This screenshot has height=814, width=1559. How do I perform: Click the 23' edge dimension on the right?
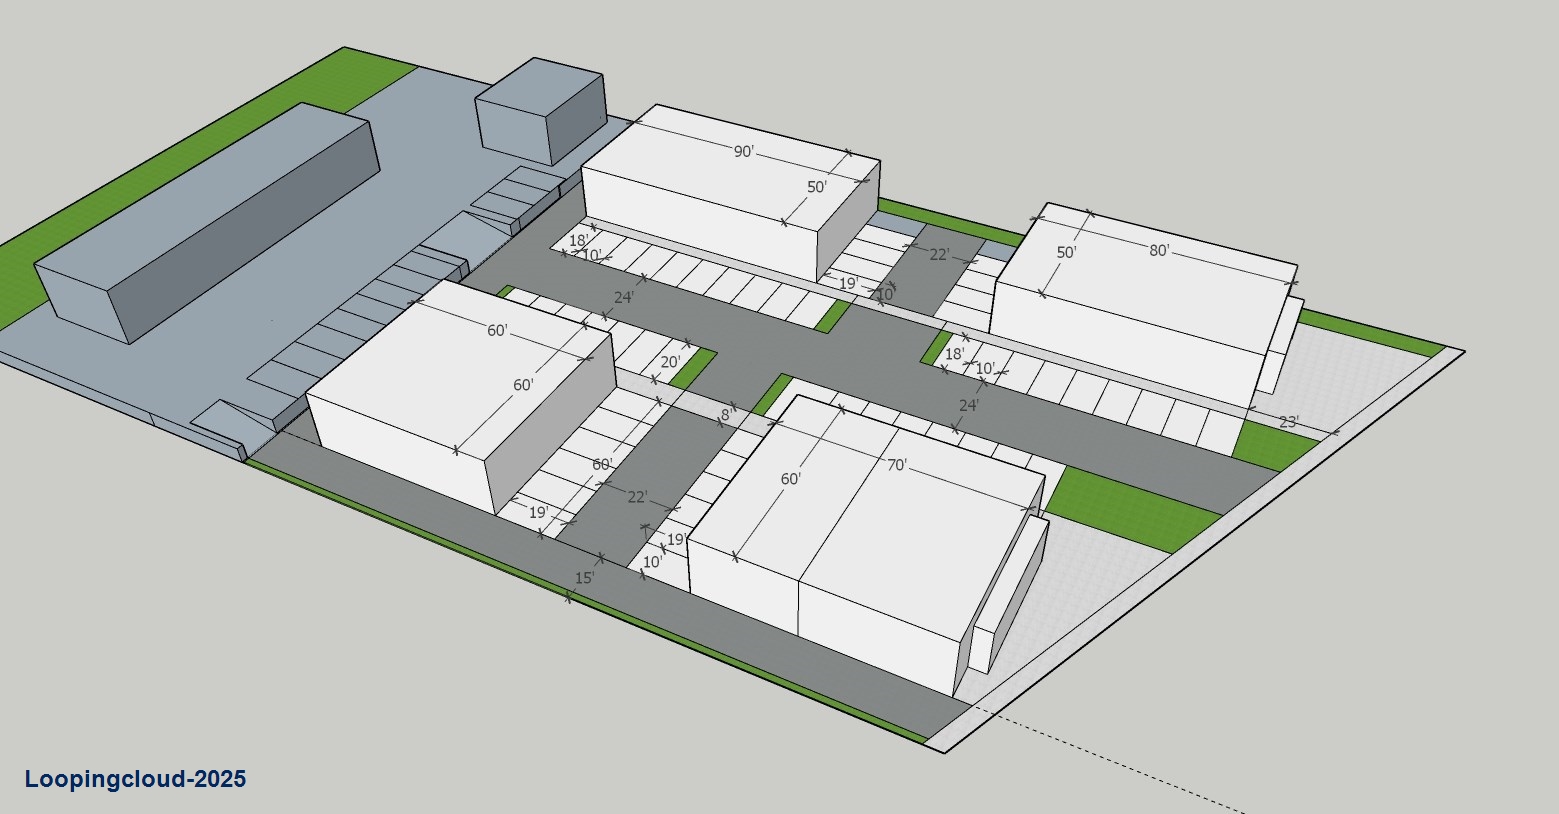point(1290,419)
